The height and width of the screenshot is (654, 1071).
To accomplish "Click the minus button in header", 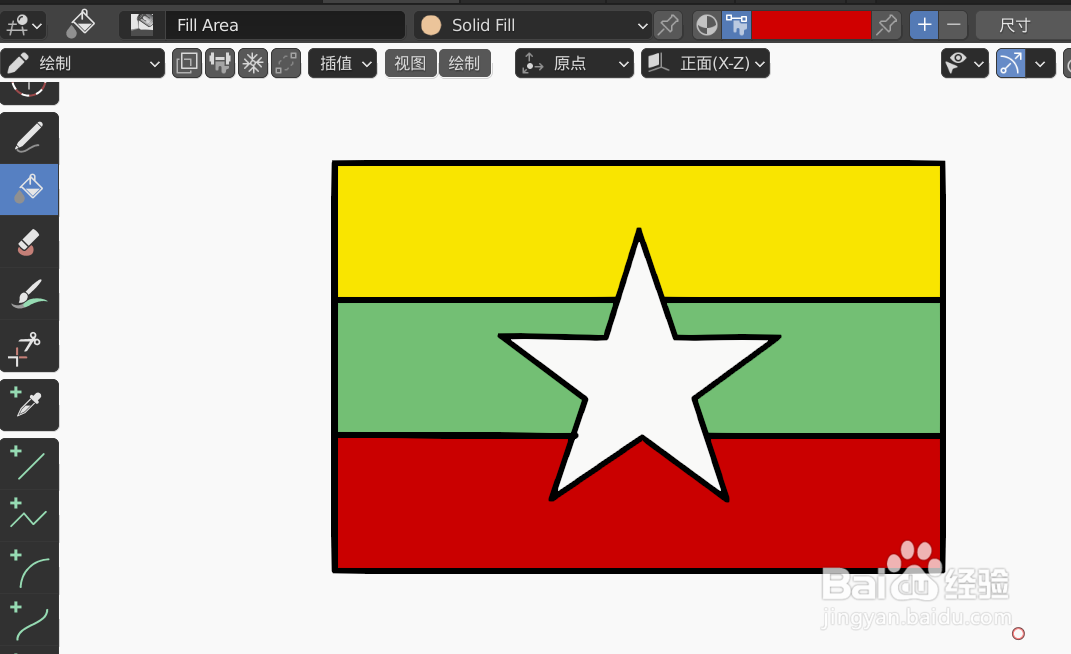I will point(954,25).
